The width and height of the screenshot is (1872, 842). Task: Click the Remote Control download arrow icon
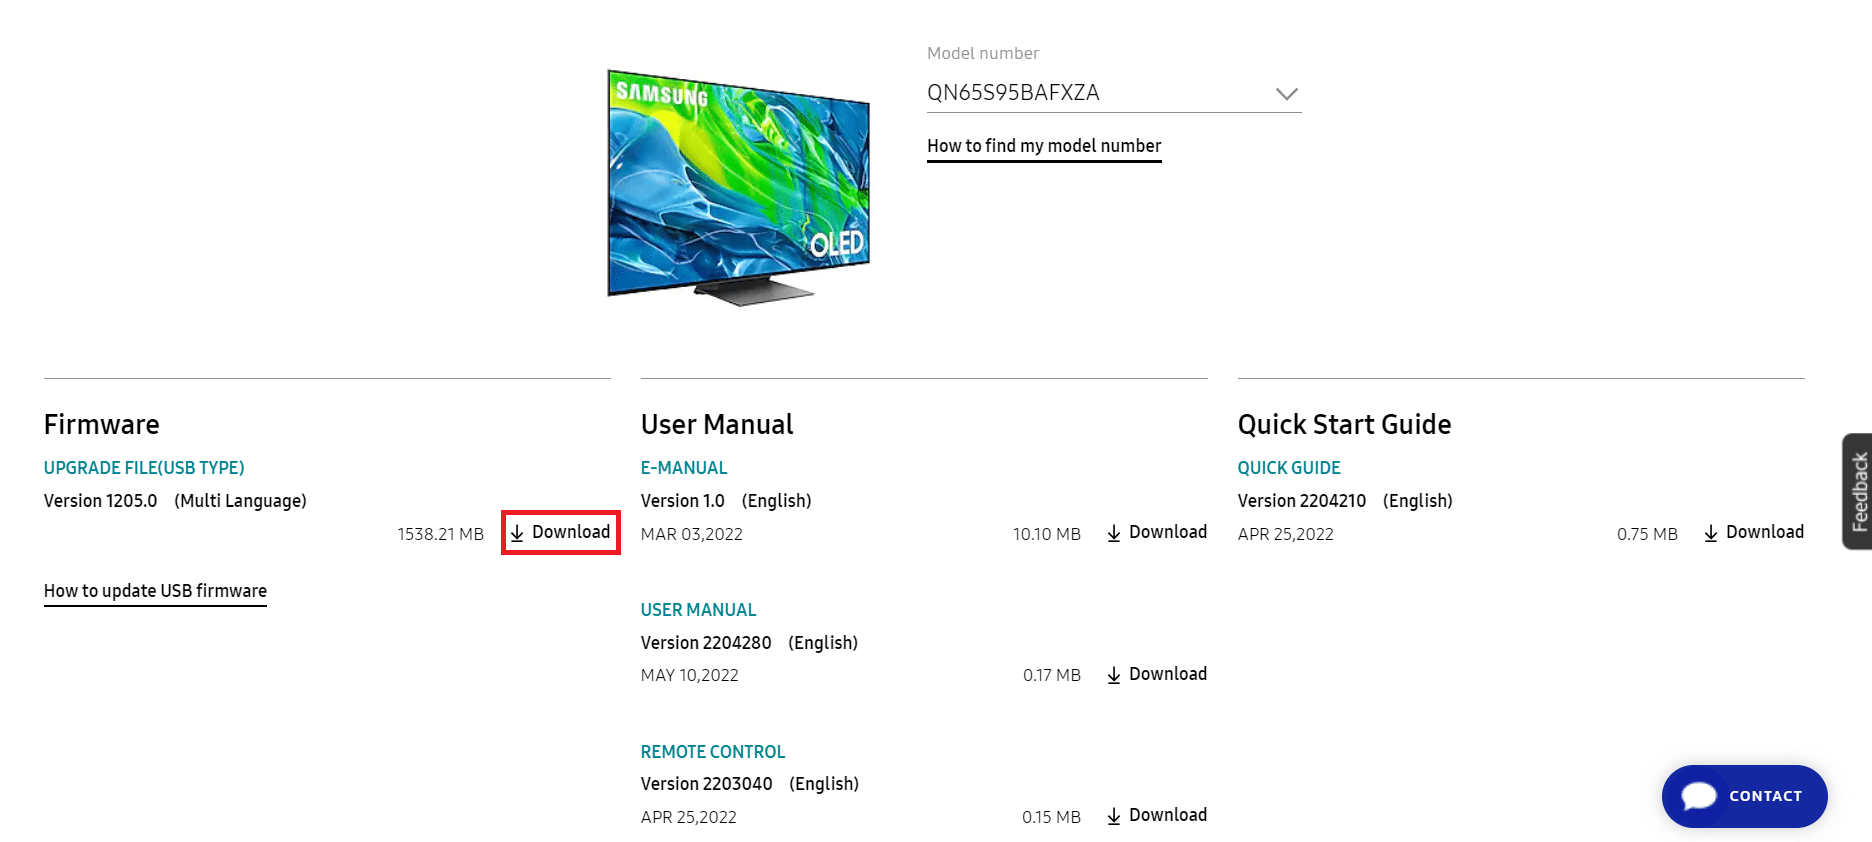(1113, 816)
